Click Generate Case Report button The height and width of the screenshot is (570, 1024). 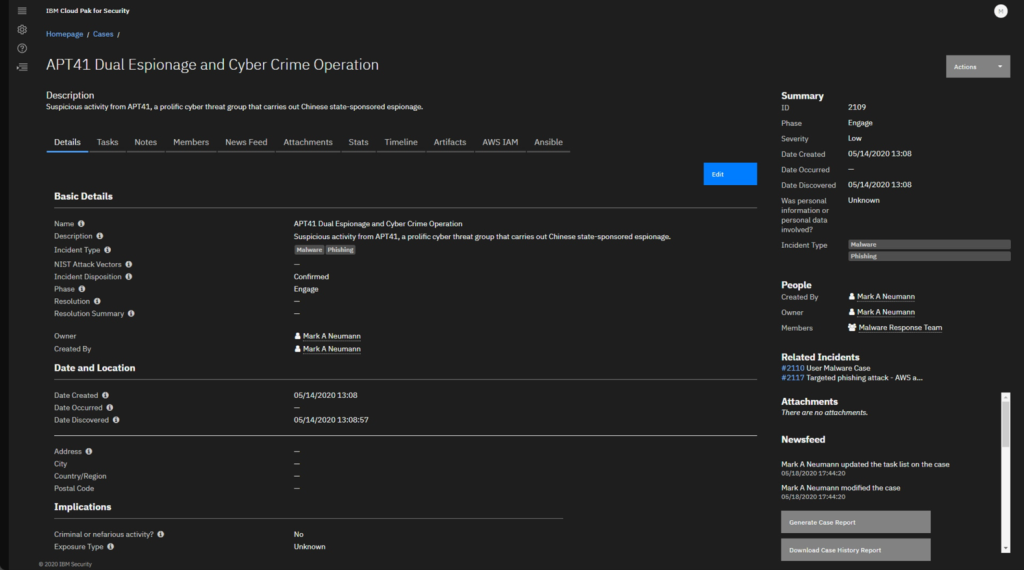point(856,522)
